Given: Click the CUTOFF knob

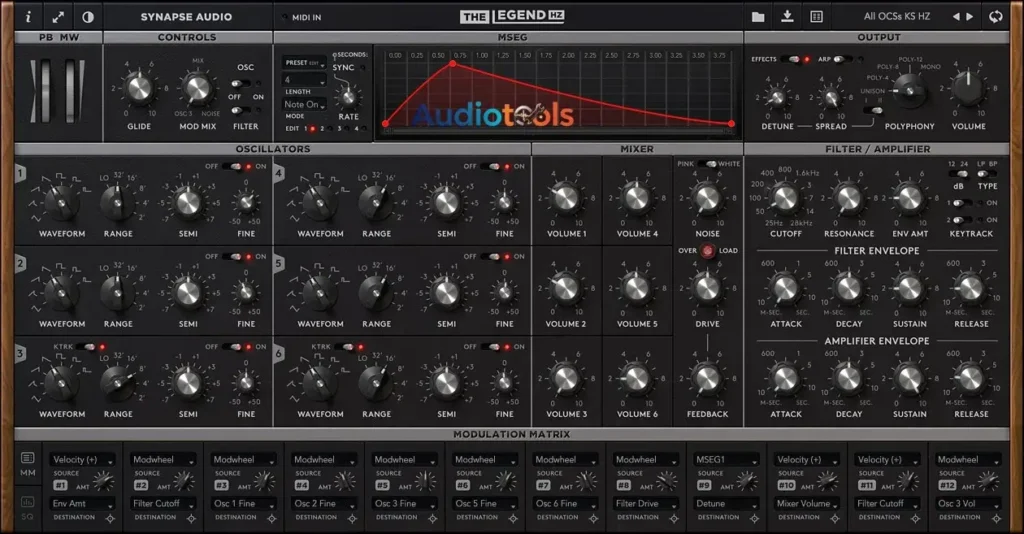Looking at the screenshot, I should click(x=785, y=198).
